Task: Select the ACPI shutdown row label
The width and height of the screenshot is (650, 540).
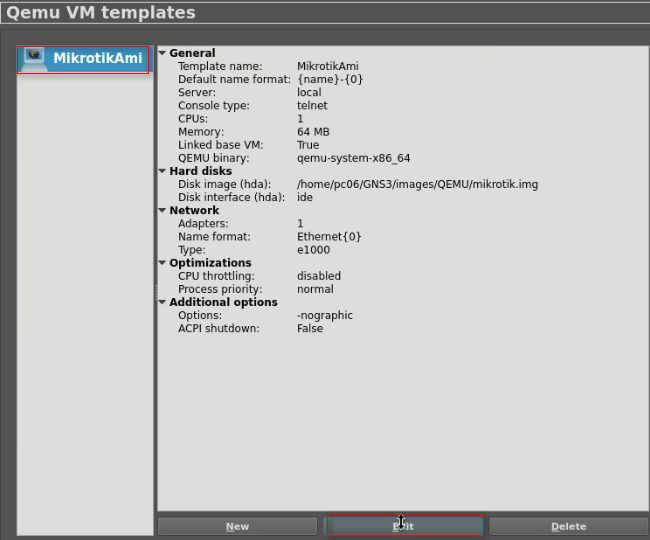Action: [219, 329]
